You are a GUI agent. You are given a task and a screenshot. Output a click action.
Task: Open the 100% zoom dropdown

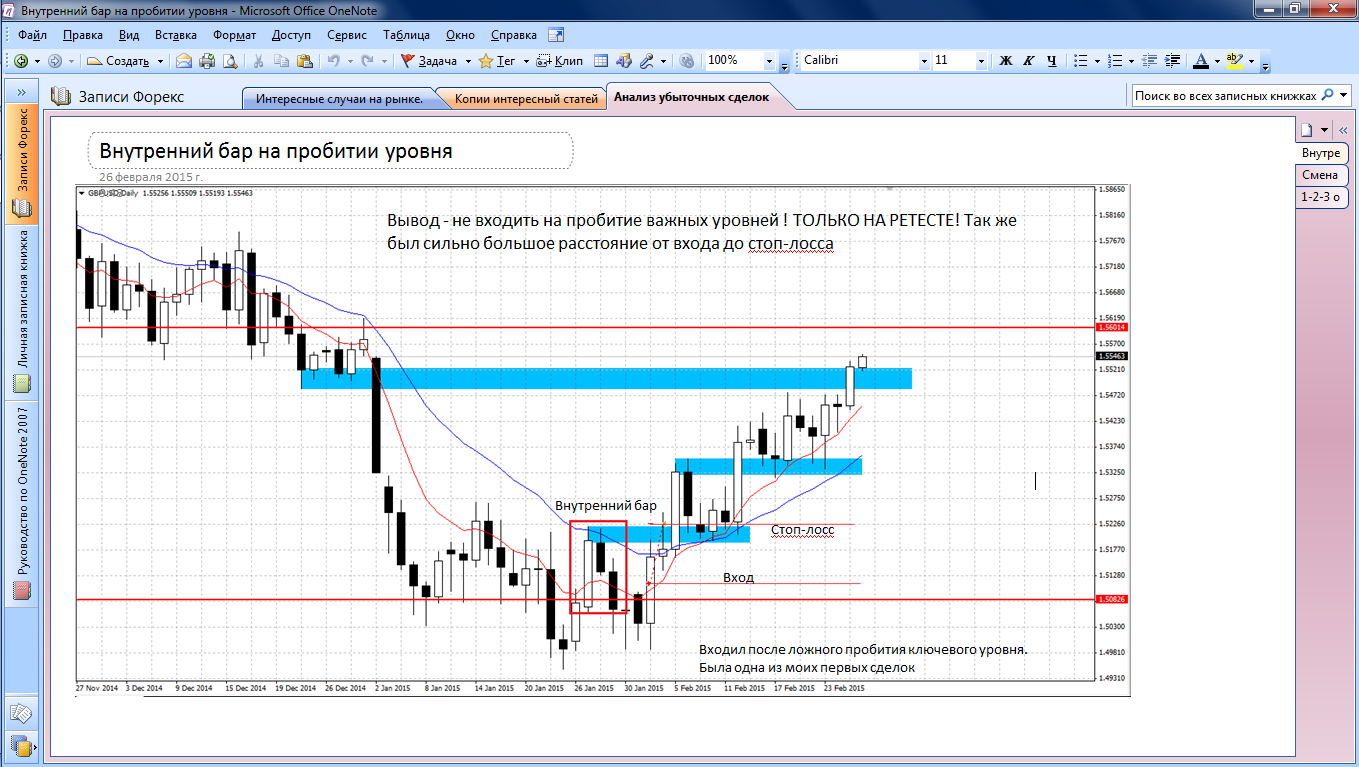pyautogui.click(x=770, y=61)
